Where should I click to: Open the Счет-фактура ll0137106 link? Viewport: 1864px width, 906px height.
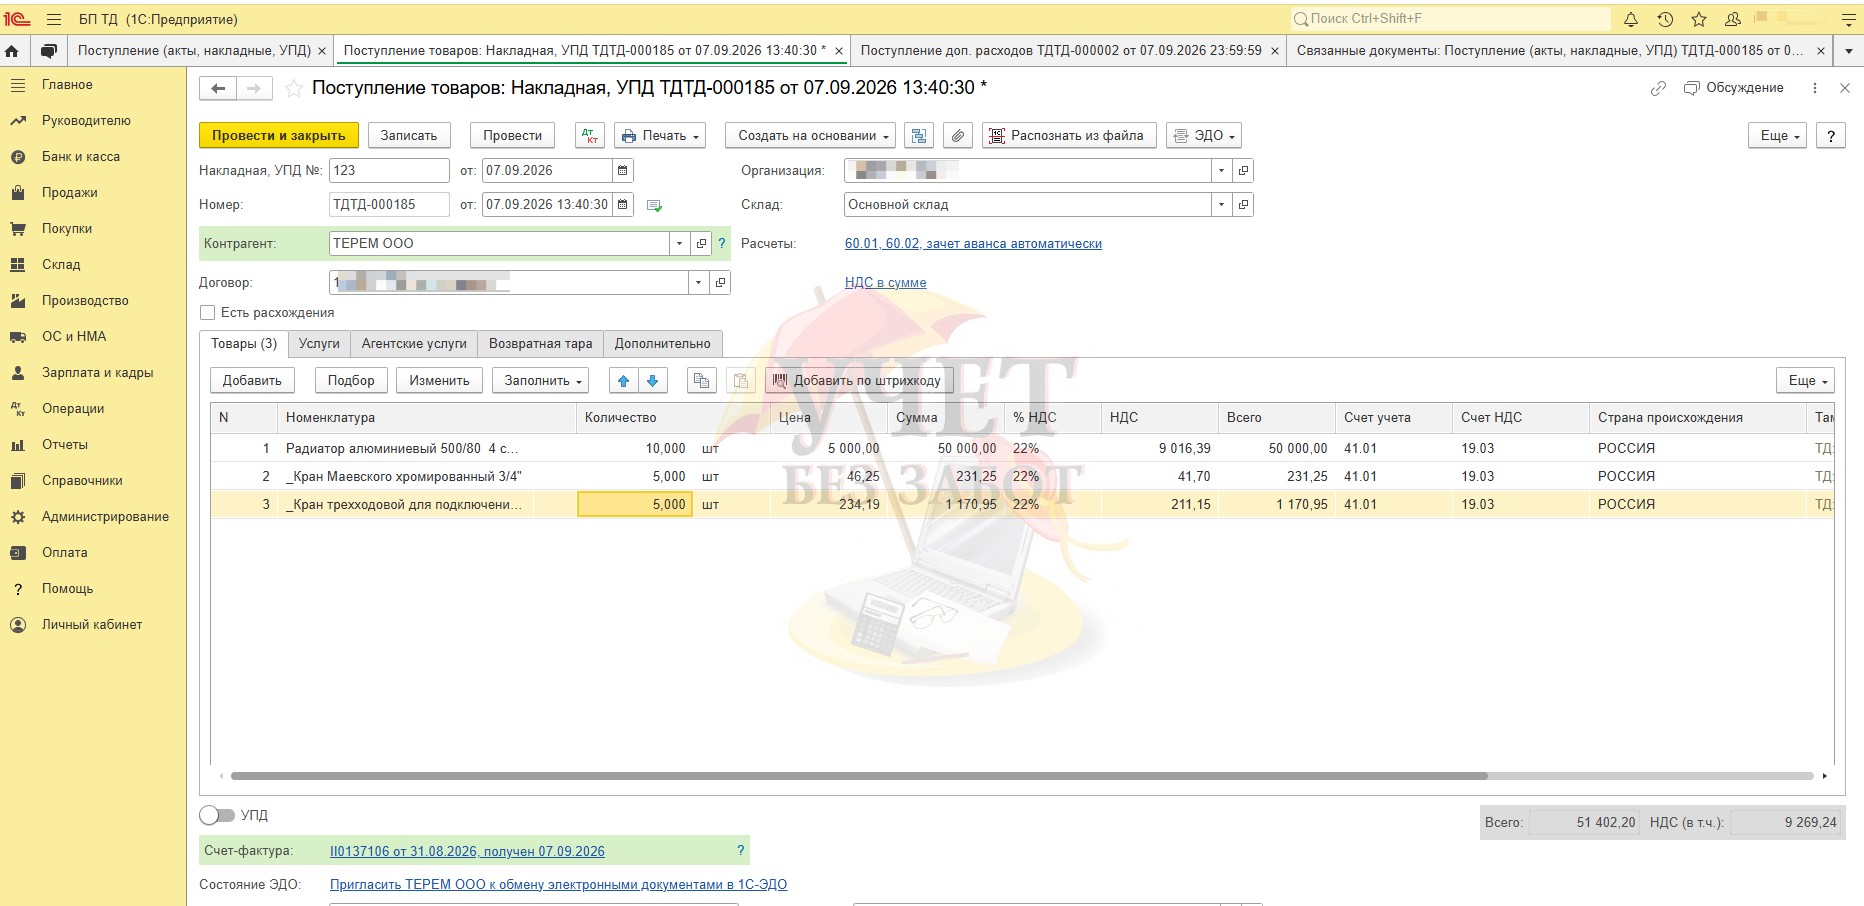point(467,852)
